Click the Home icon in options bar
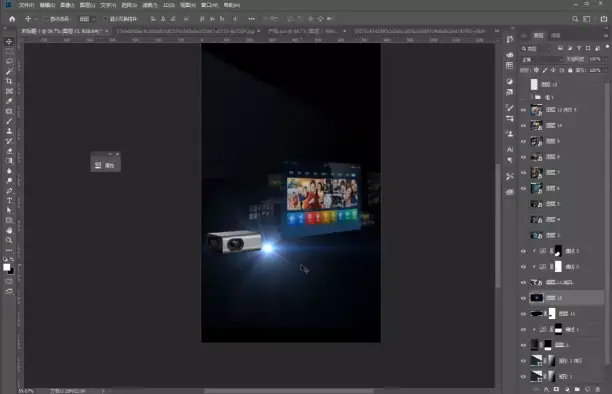 12,19
